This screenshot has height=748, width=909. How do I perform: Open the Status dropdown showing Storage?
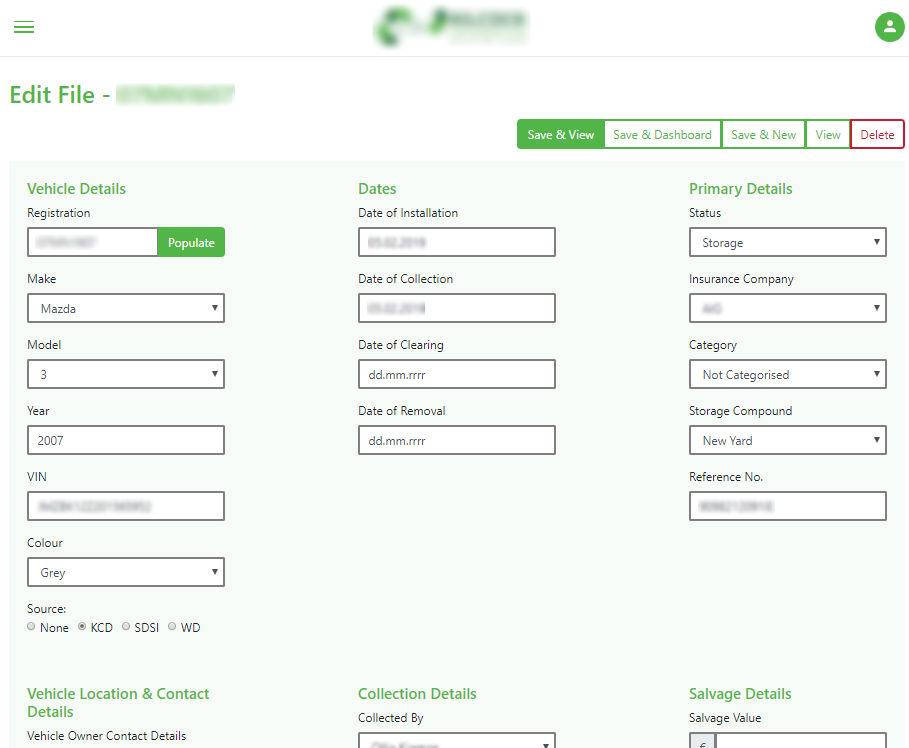click(787, 242)
